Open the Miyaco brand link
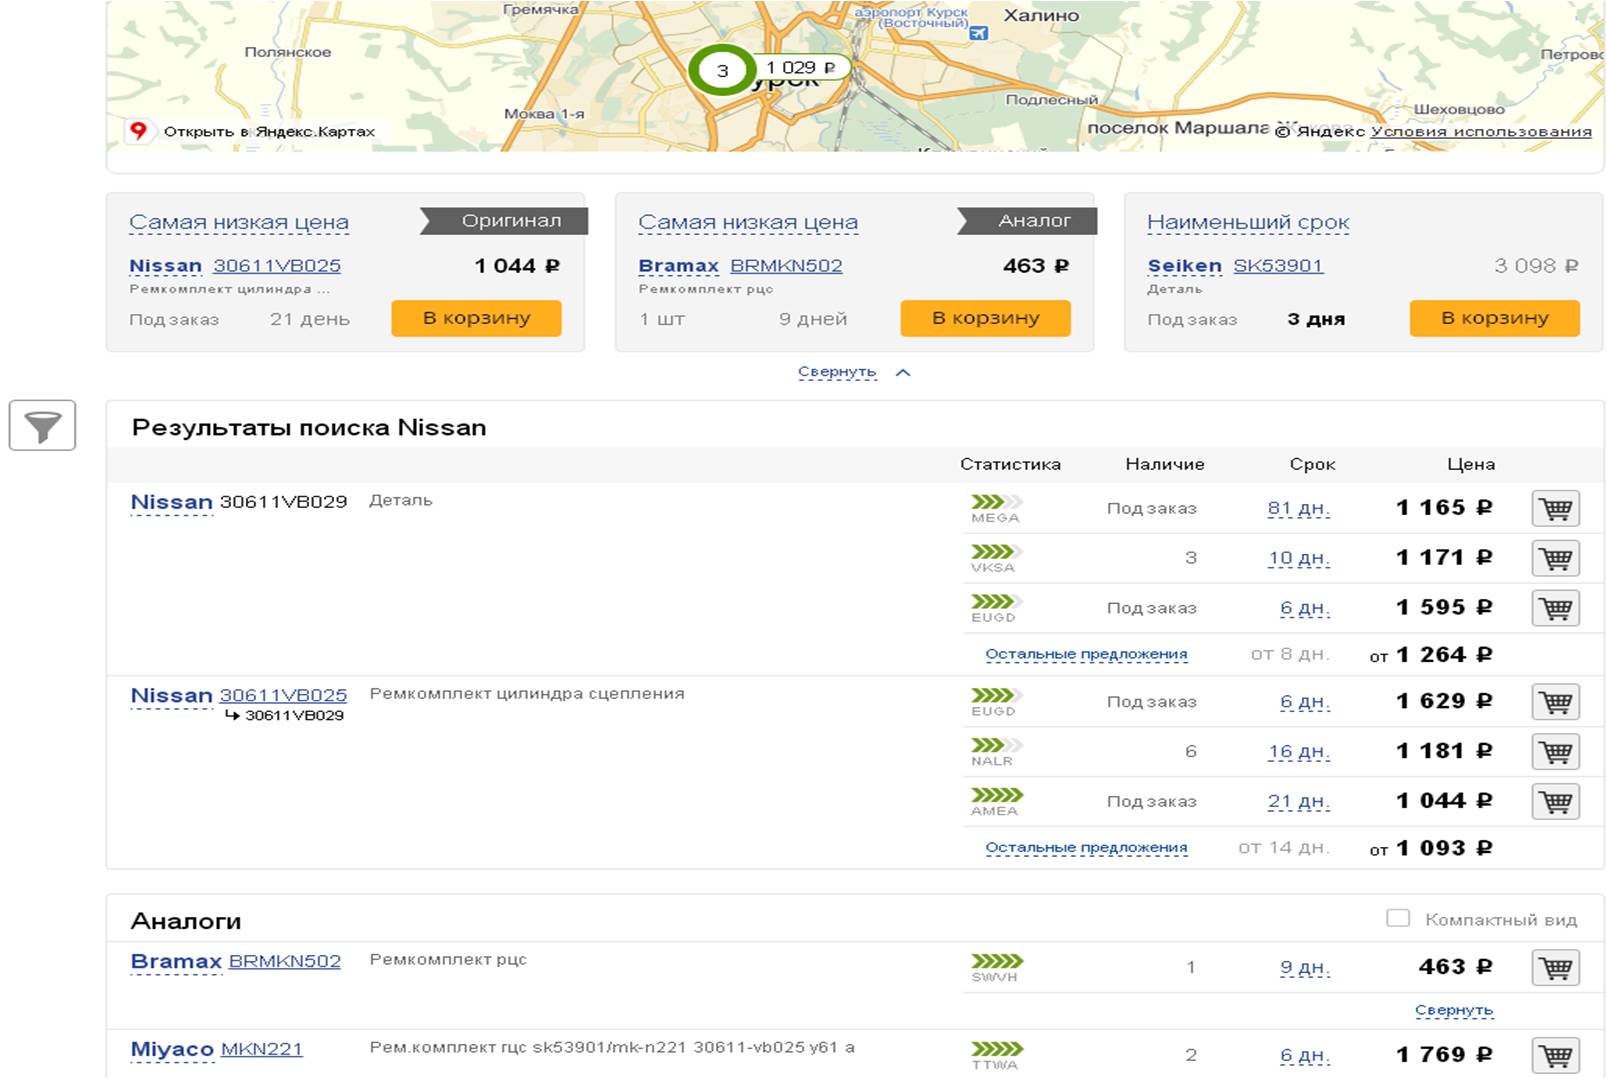 (x=172, y=1049)
